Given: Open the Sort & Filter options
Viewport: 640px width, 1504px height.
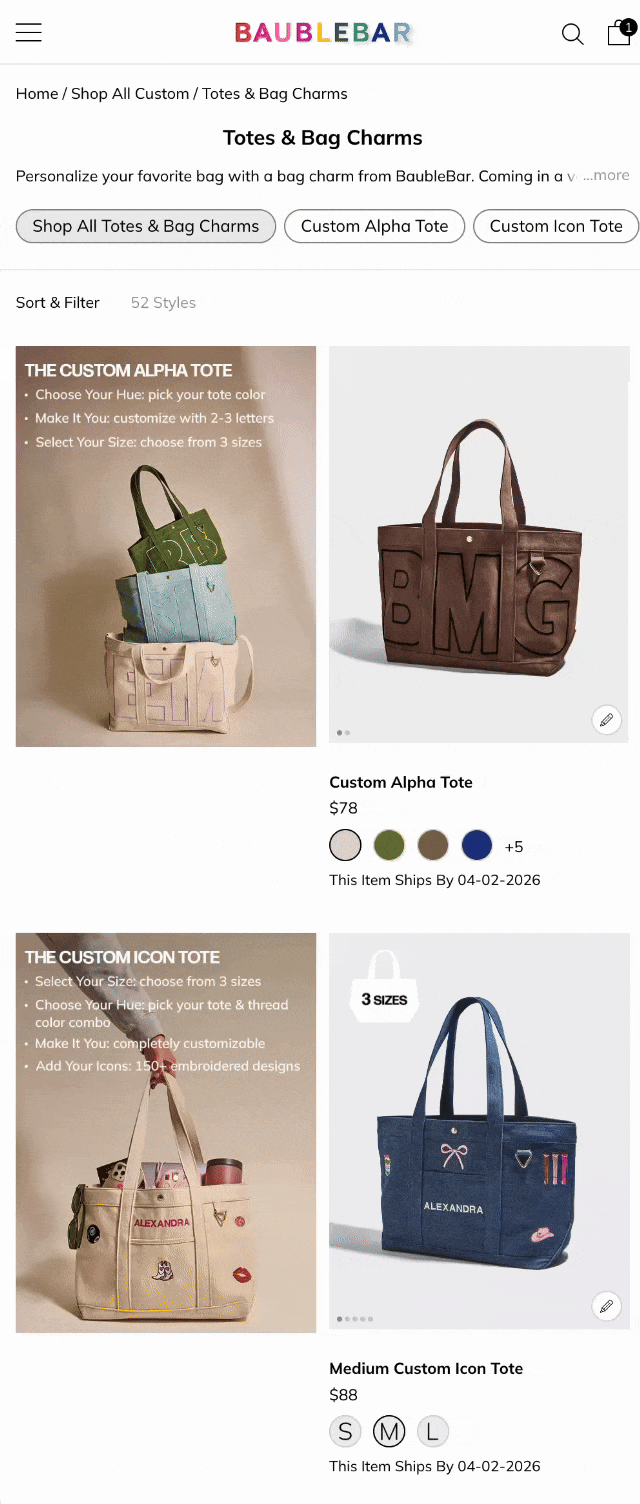Looking at the screenshot, I should click(58, 302).
